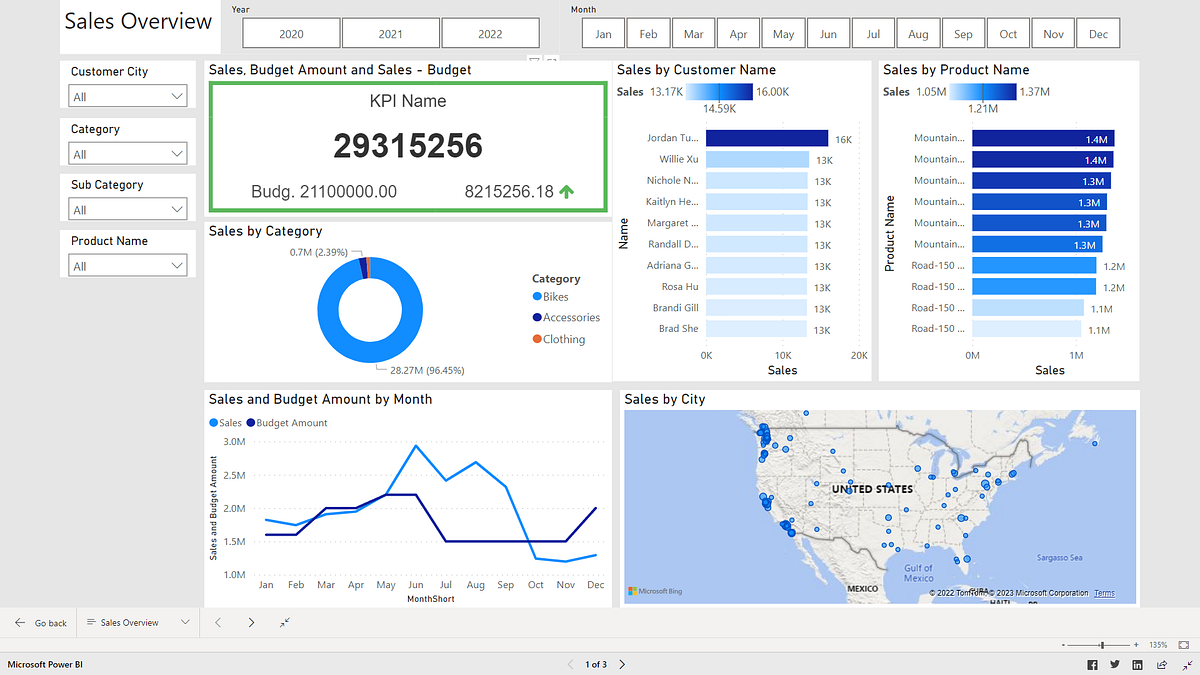Select the Jul month slicer button
This screenshot has height=675, width=1200.
pyautogui.click(x=873, y=32)
